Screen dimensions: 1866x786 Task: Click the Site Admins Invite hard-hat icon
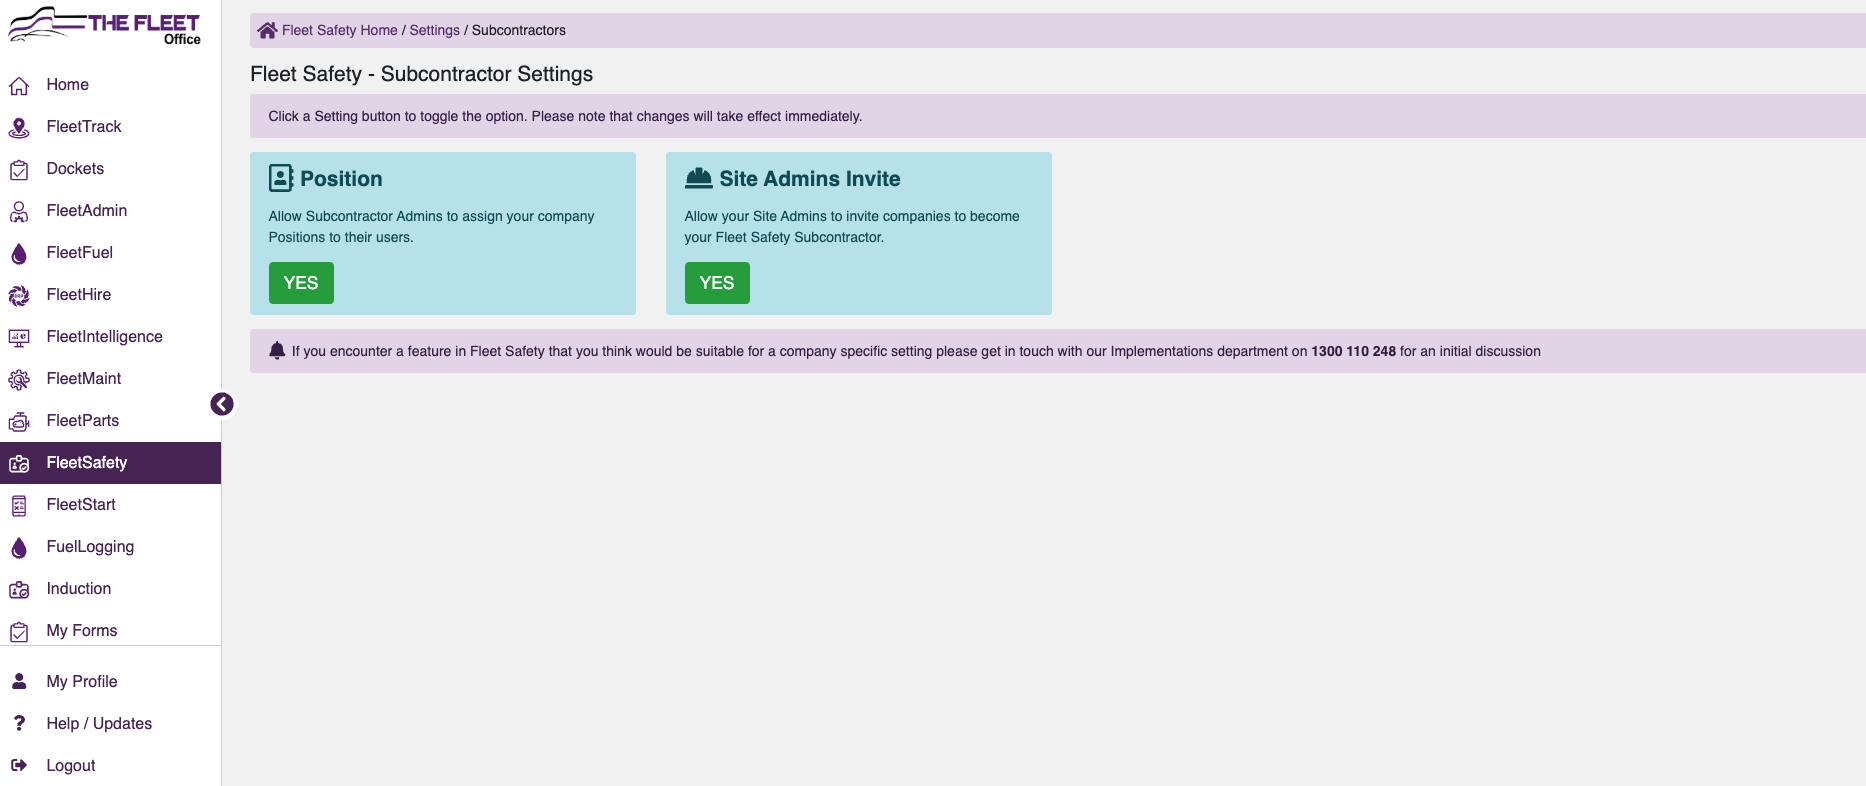pos(698,178)
